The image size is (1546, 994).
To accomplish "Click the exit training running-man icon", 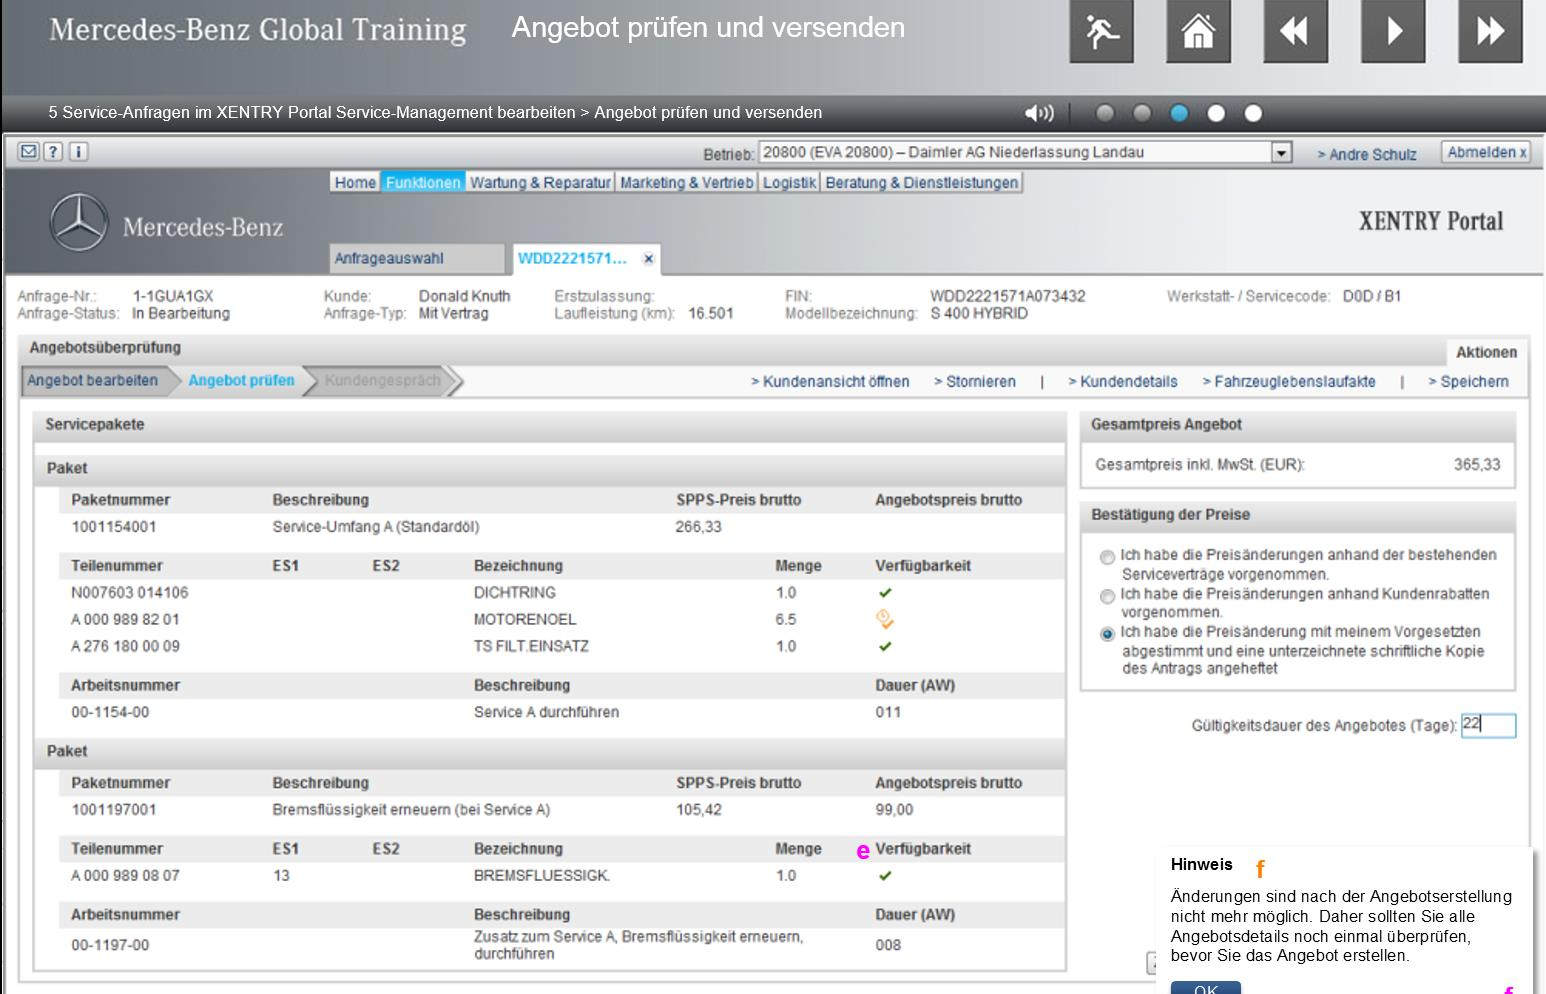I will pyautogui.click(x=1102, y=31).
